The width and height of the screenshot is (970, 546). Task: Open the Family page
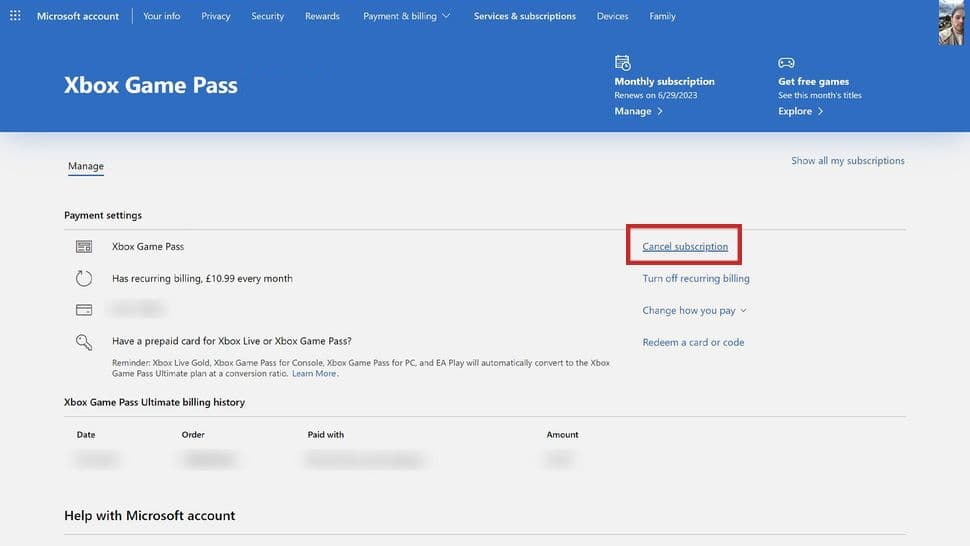(x=663, y=16)
